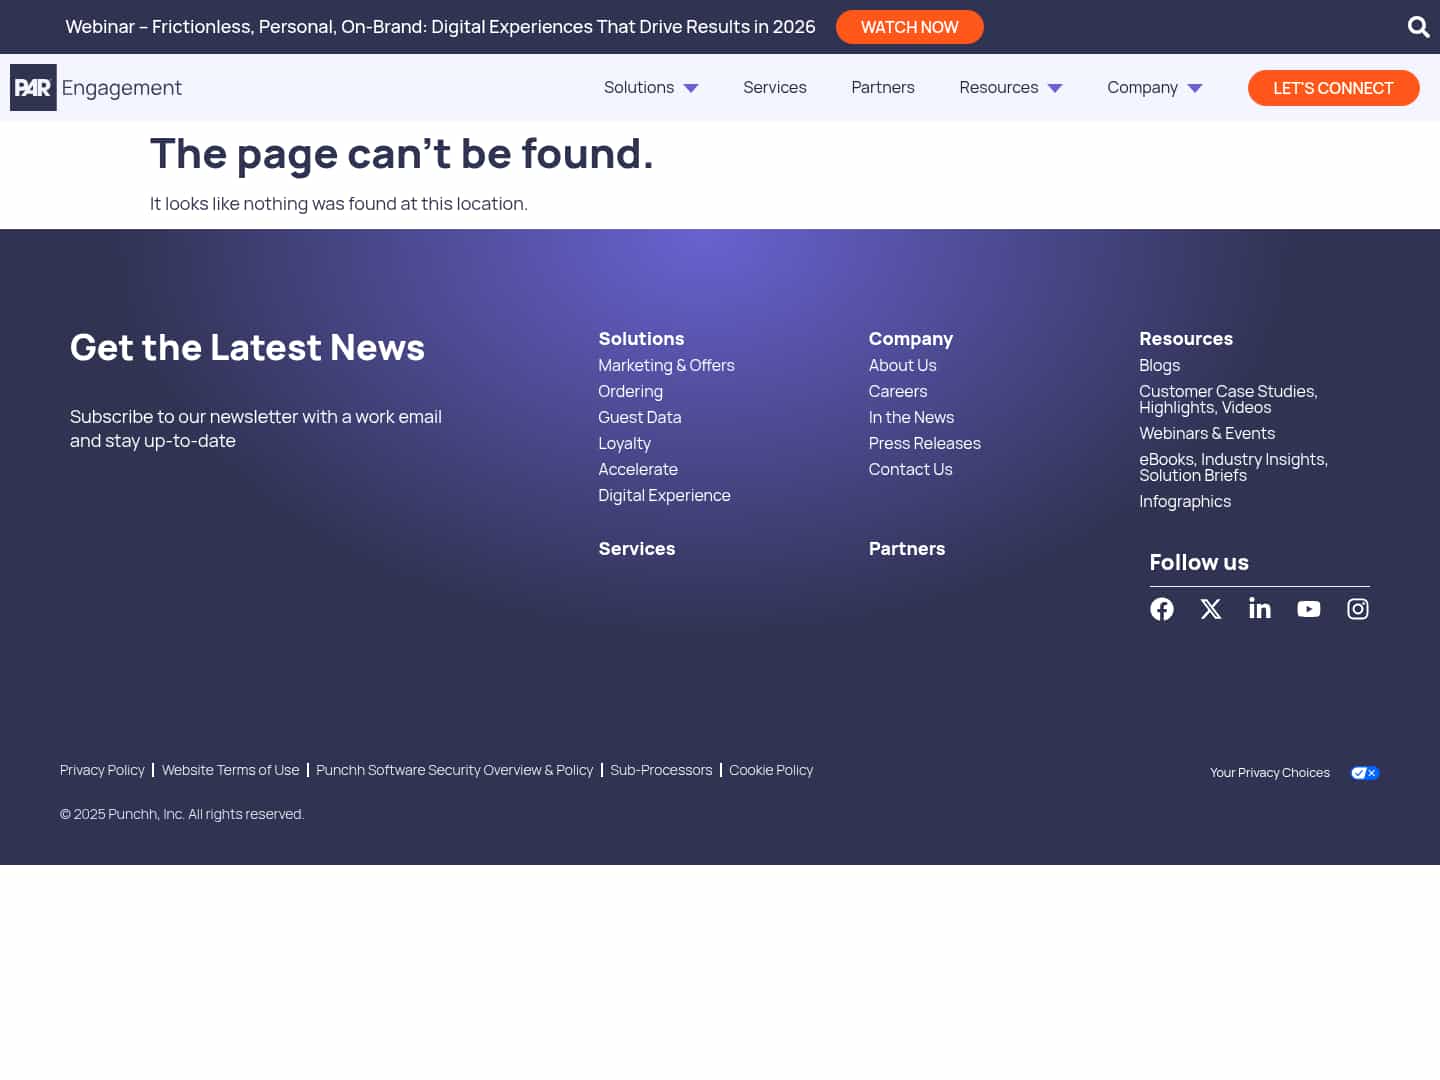1440x1080 pixels.
Task: Click the WATCH NOW button
Action: [x=909, y=27]
